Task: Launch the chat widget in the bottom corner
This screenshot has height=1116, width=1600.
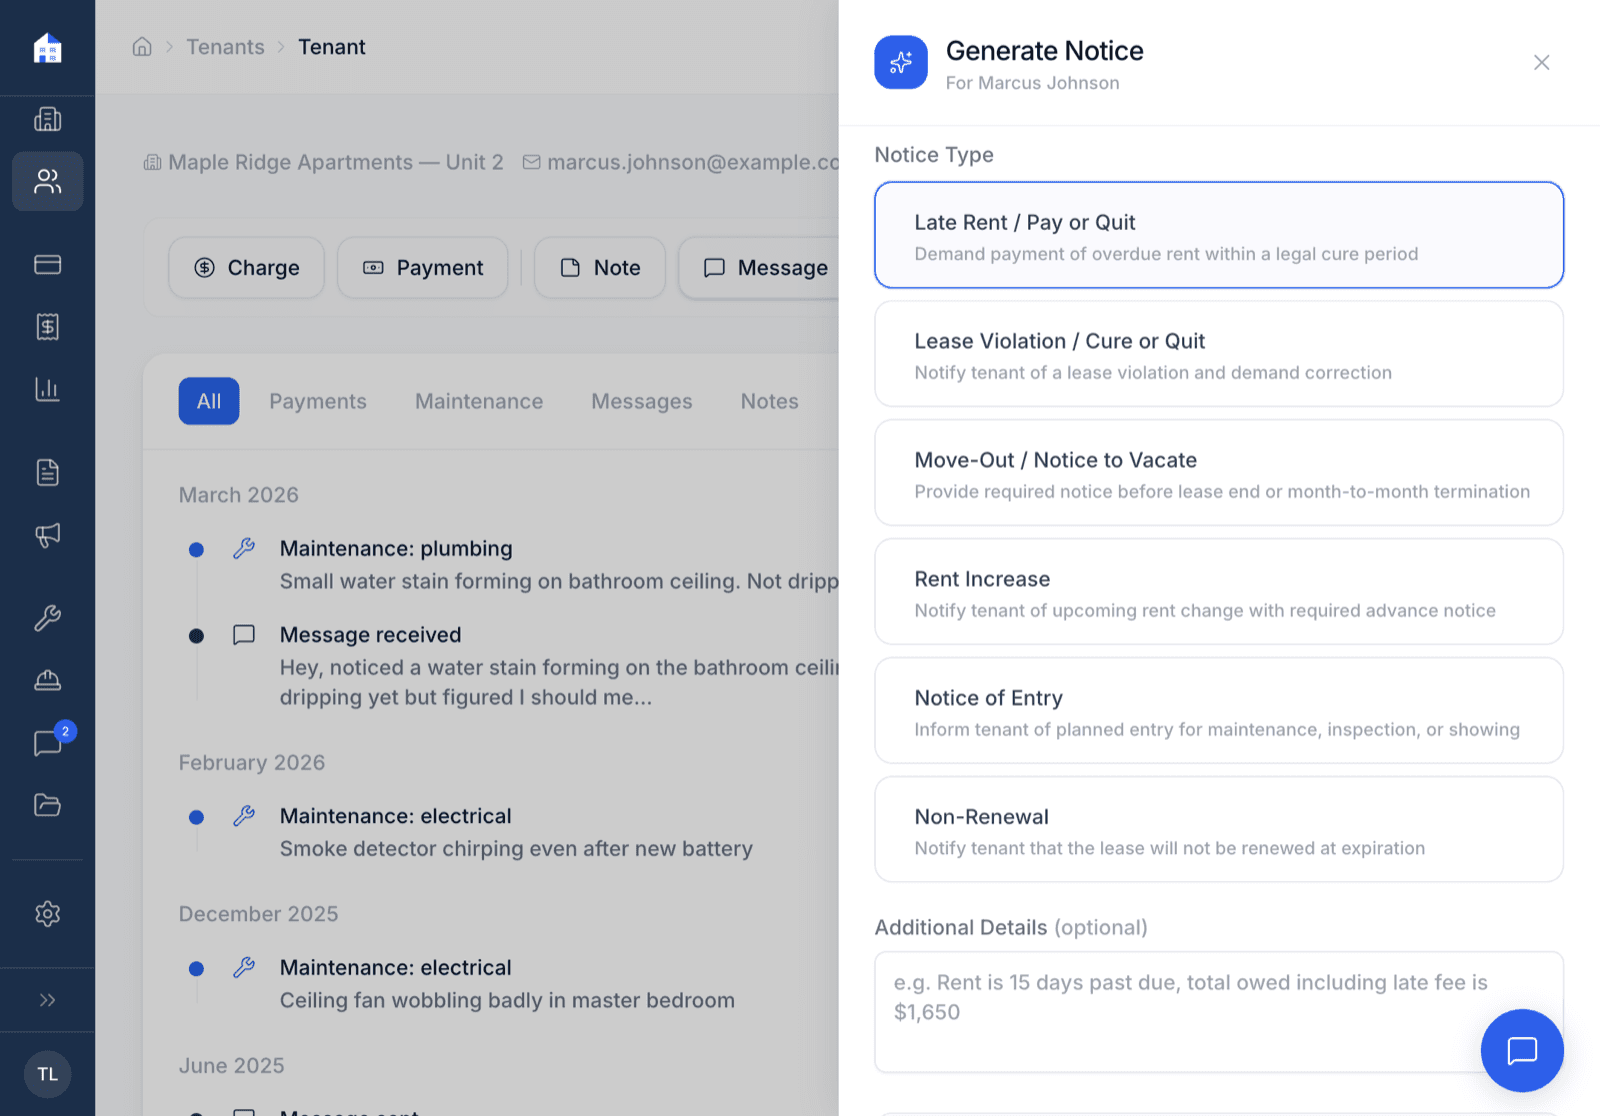Action: point(1521,1050)
